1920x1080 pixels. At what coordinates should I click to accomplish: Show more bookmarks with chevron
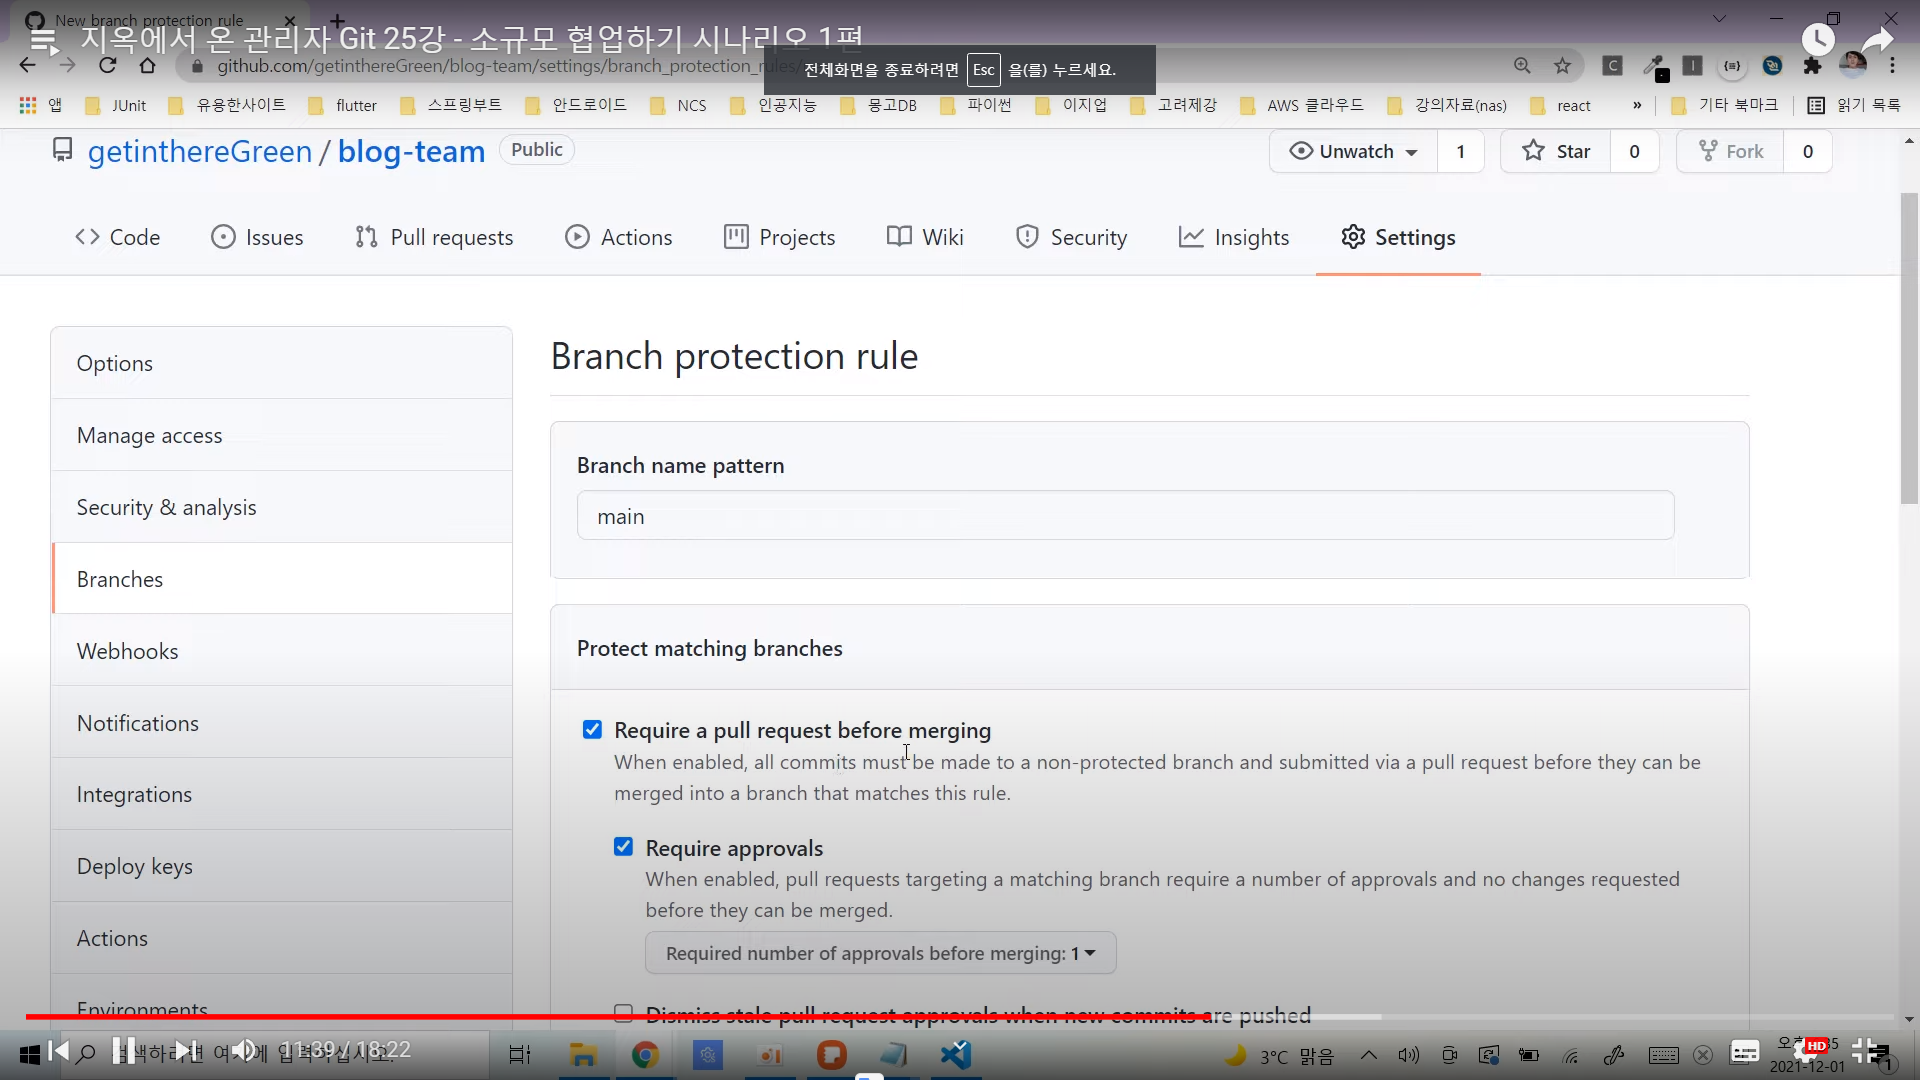point(1637,105)
